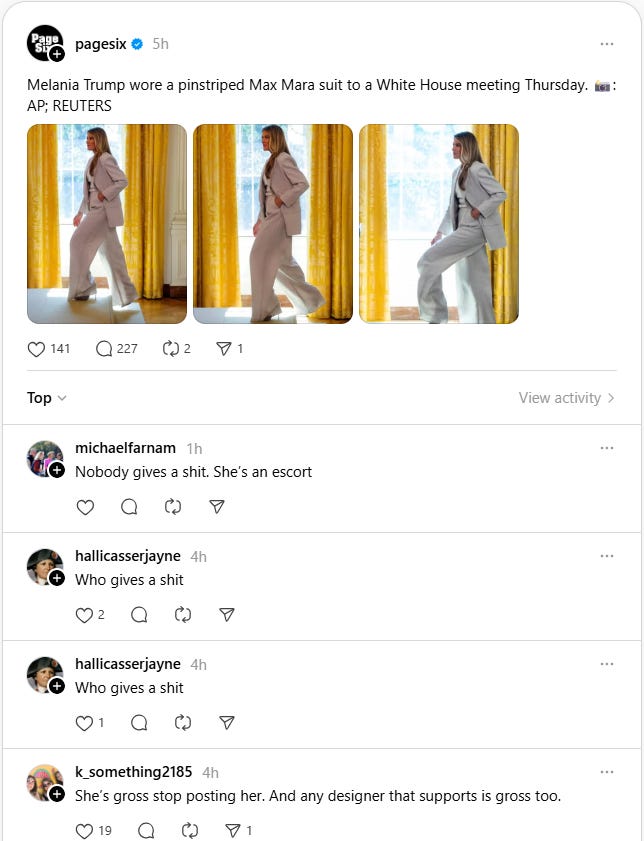Like michaelfarnam's comment
644x841 pixels.
(x=85, y=507)
